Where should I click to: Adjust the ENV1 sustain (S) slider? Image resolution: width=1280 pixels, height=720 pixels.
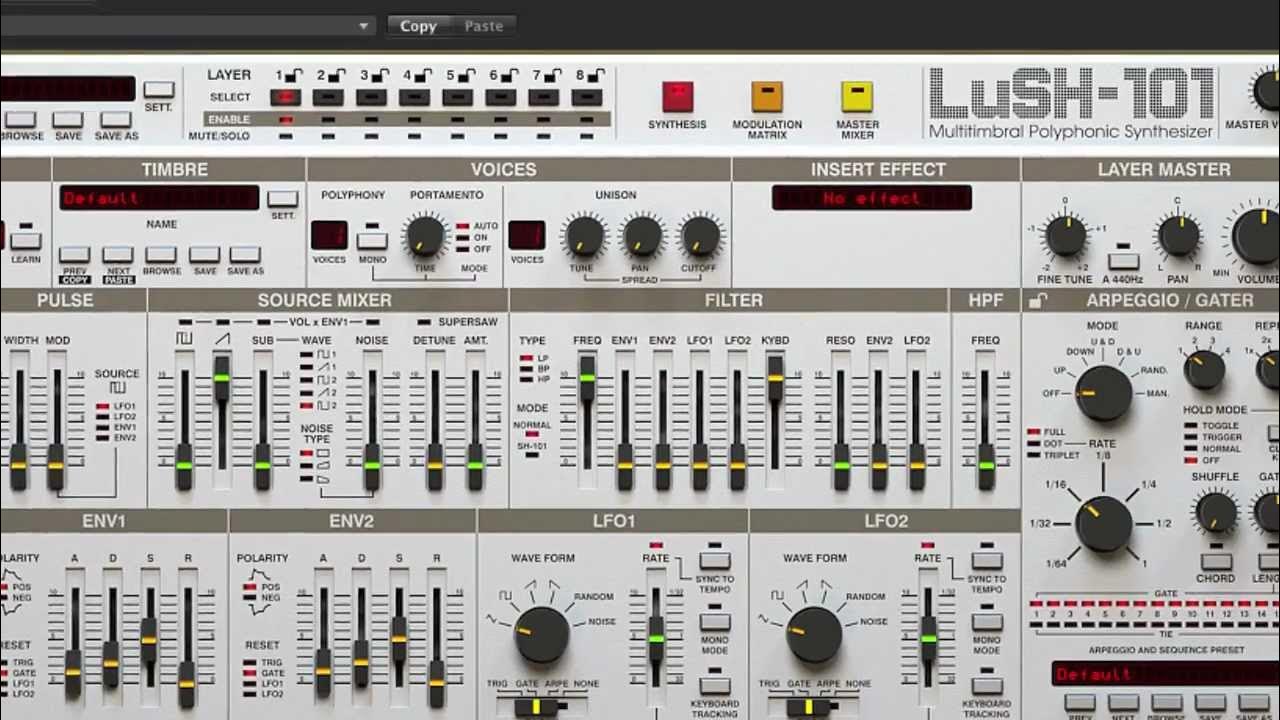tap(148, 637)
